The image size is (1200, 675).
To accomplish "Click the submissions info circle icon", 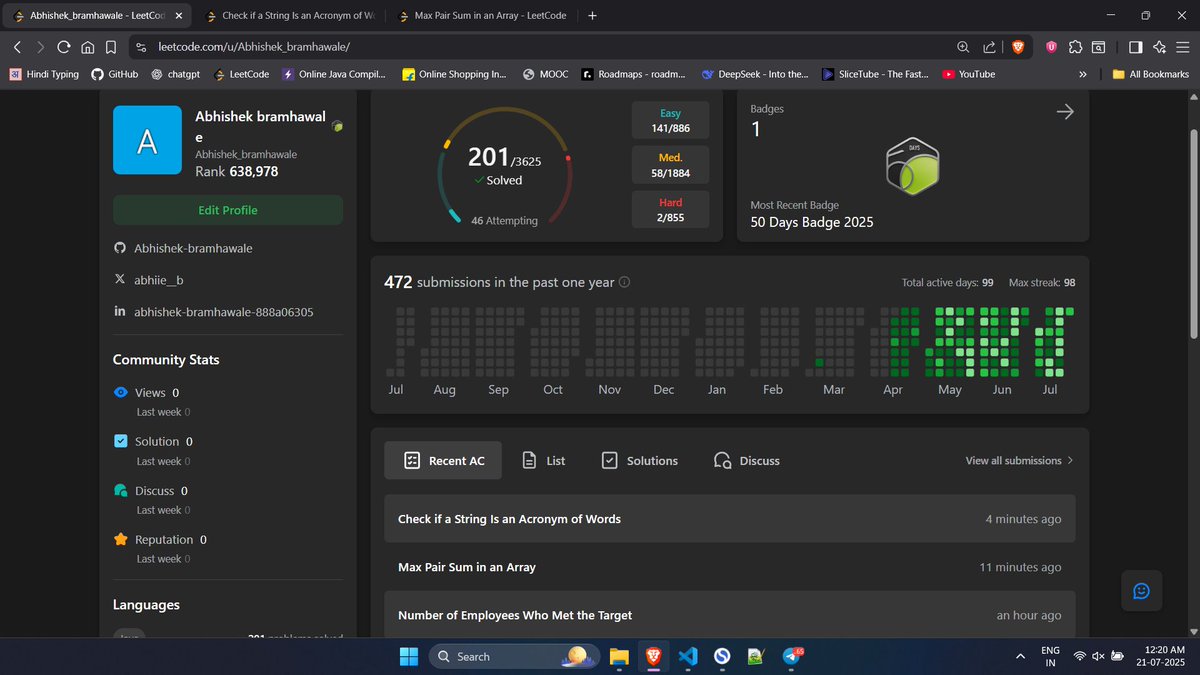I will click(x=625, y=282).
